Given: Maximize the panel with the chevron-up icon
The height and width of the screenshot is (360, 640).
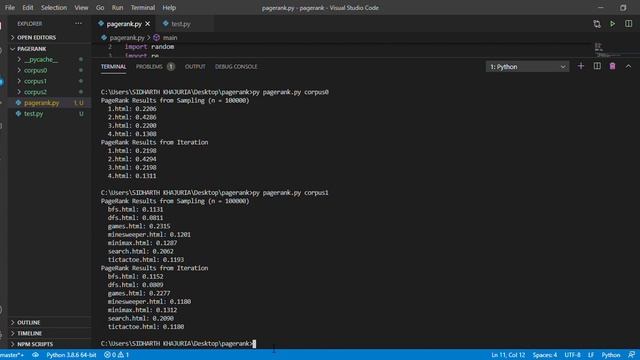Looking at the screenshot, I should point(628,66).
